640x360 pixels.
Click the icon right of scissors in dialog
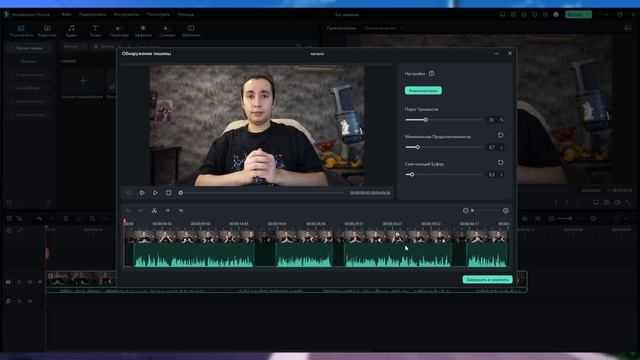point(167,211)
